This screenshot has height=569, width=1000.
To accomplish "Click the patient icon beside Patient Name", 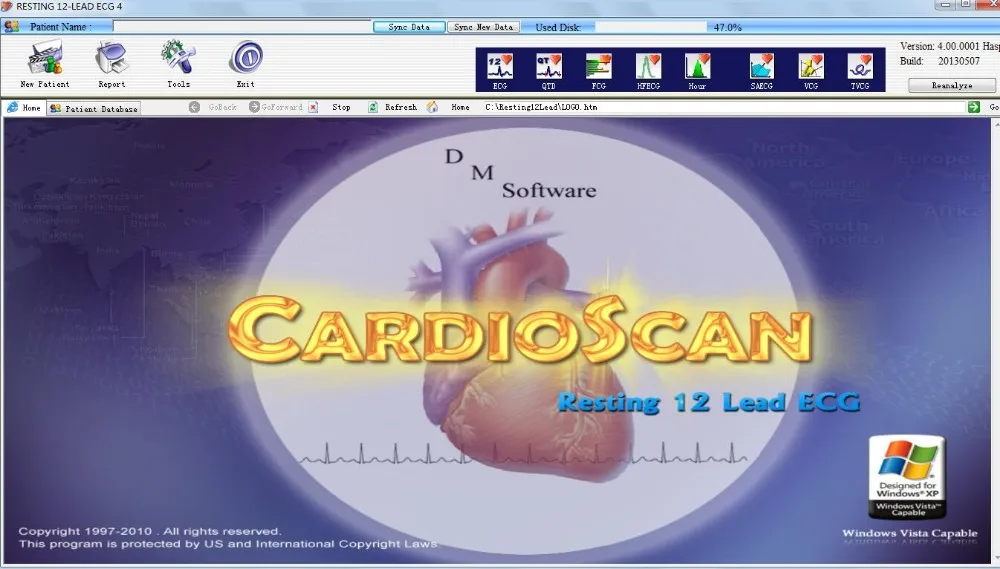I will click(11, 27).
